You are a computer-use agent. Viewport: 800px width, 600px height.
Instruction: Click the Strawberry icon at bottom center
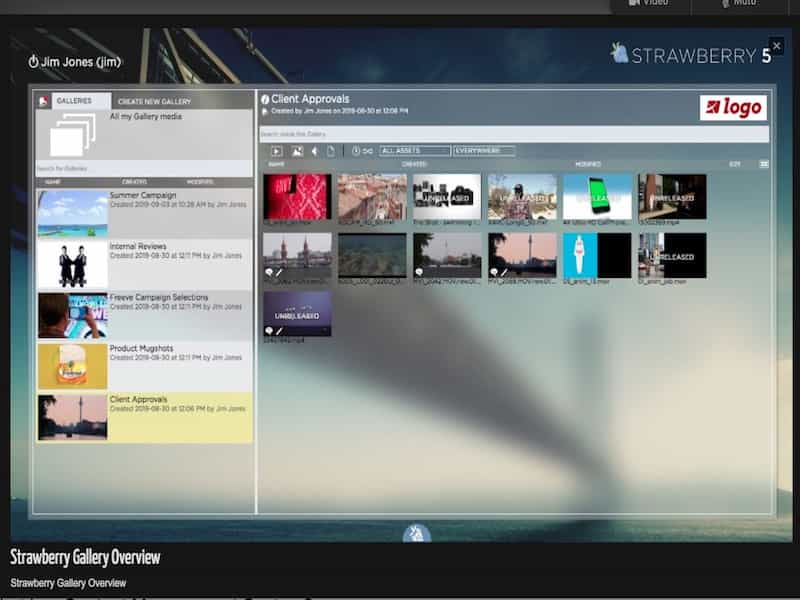[416, 534]
